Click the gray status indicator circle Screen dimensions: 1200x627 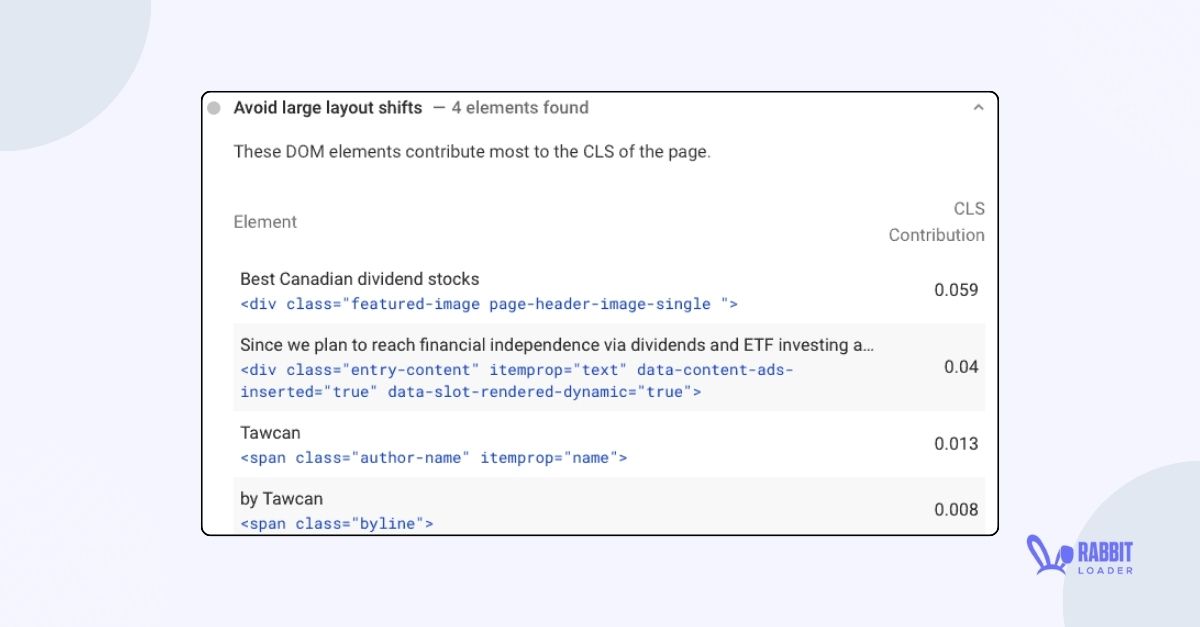pos(213,107)
